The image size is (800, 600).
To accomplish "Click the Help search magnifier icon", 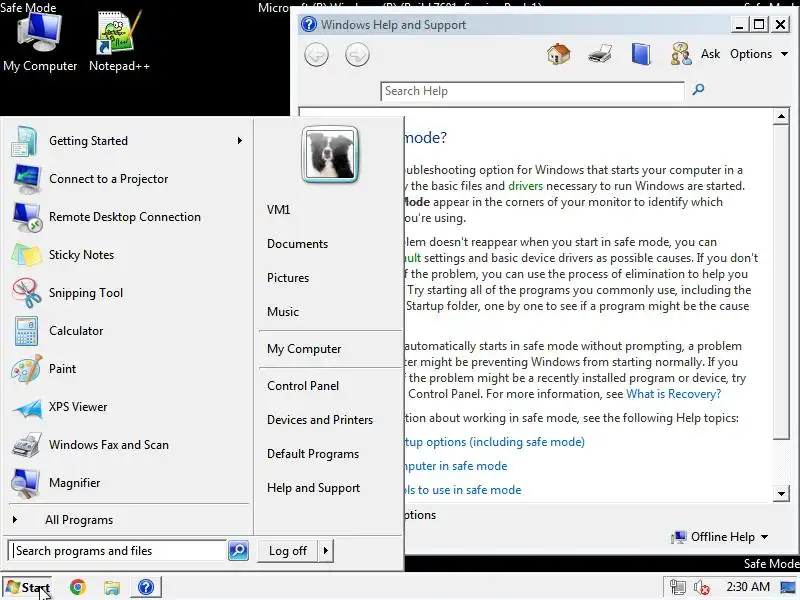I will pyautogui.click(x=698, y=90).
